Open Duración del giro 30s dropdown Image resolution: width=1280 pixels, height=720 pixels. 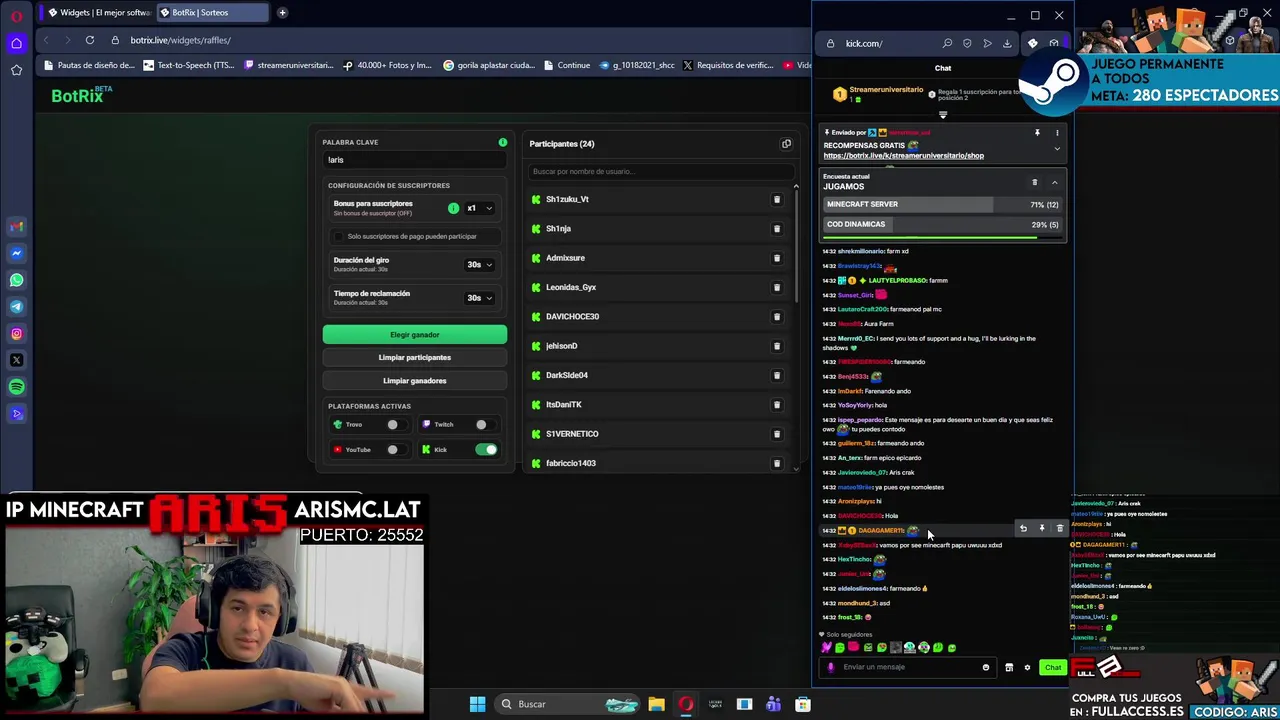(479, 265)
